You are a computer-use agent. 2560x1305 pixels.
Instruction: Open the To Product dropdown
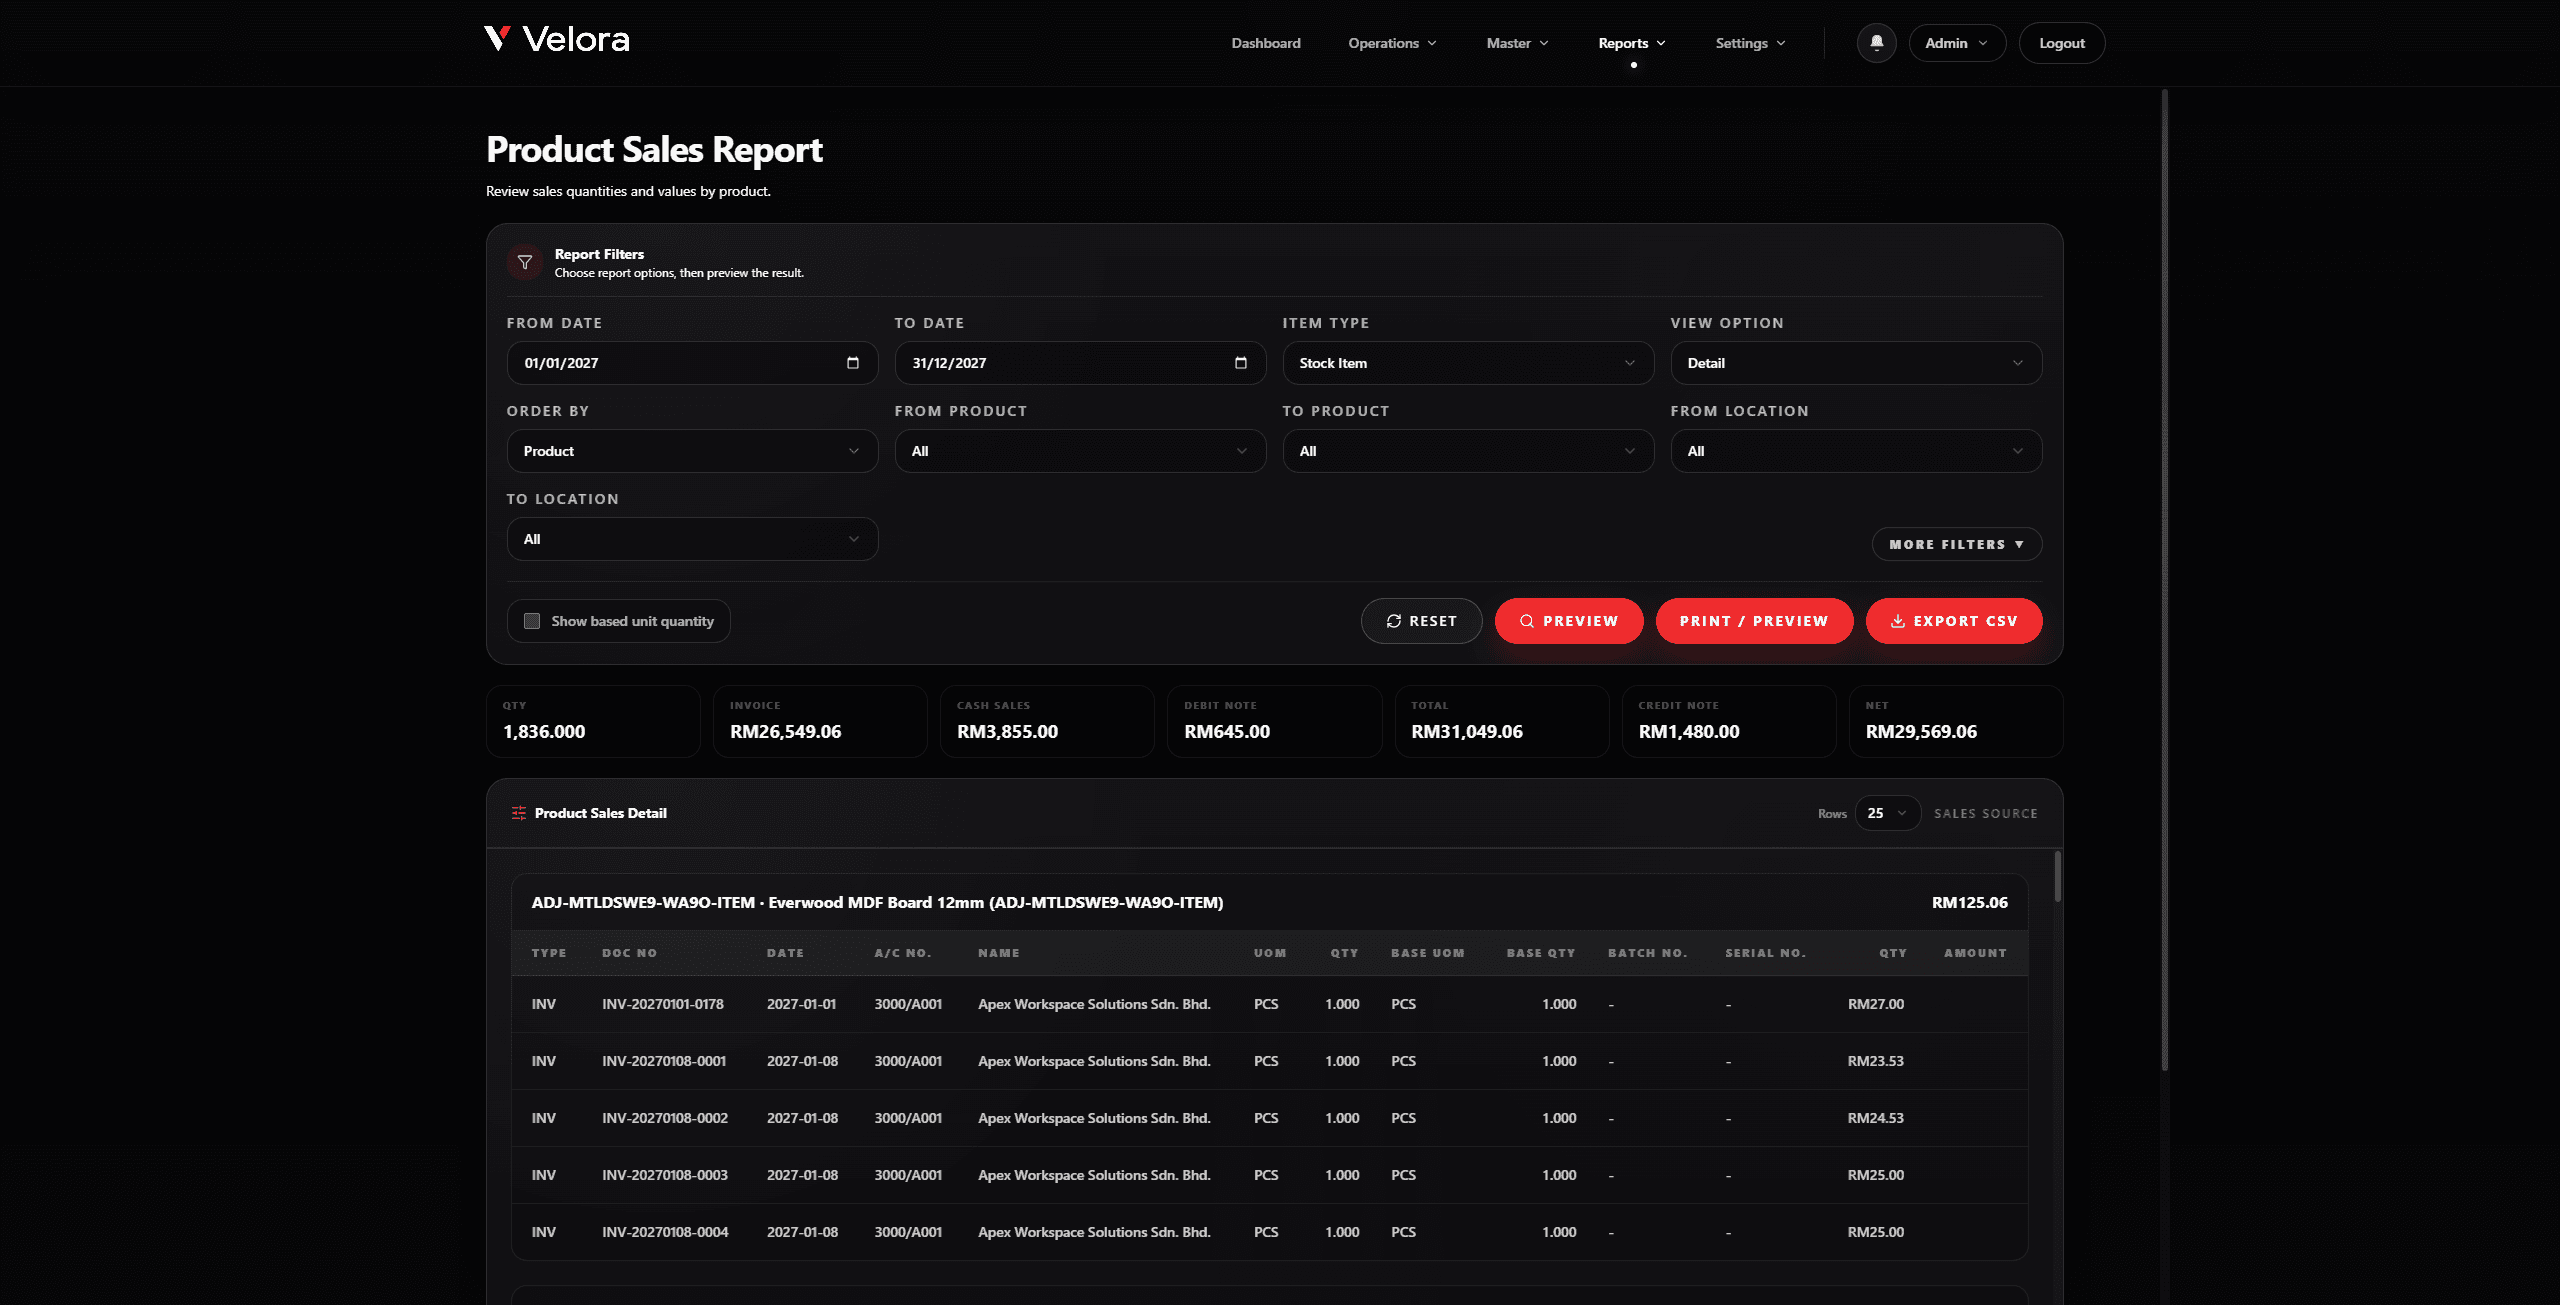pyautogui.click(x=1468, y=451)
